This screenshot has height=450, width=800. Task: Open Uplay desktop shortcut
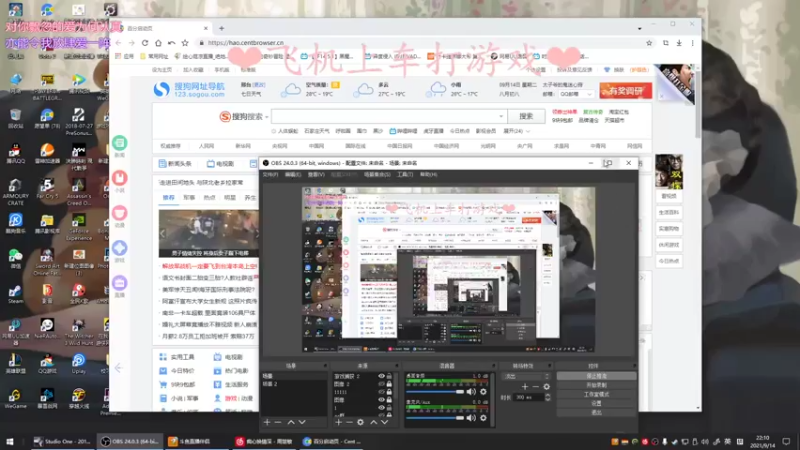(x=78, y=363)
